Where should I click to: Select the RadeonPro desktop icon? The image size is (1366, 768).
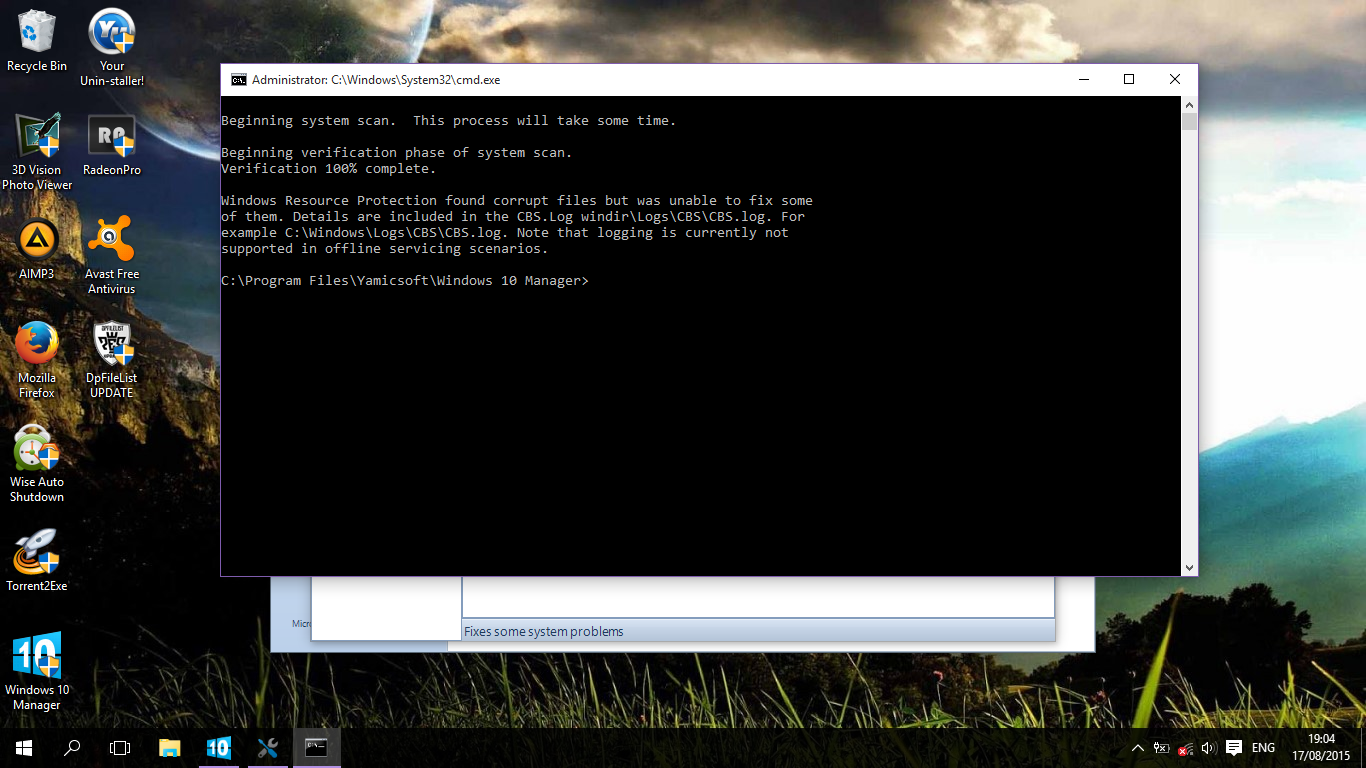pos(112,136)
